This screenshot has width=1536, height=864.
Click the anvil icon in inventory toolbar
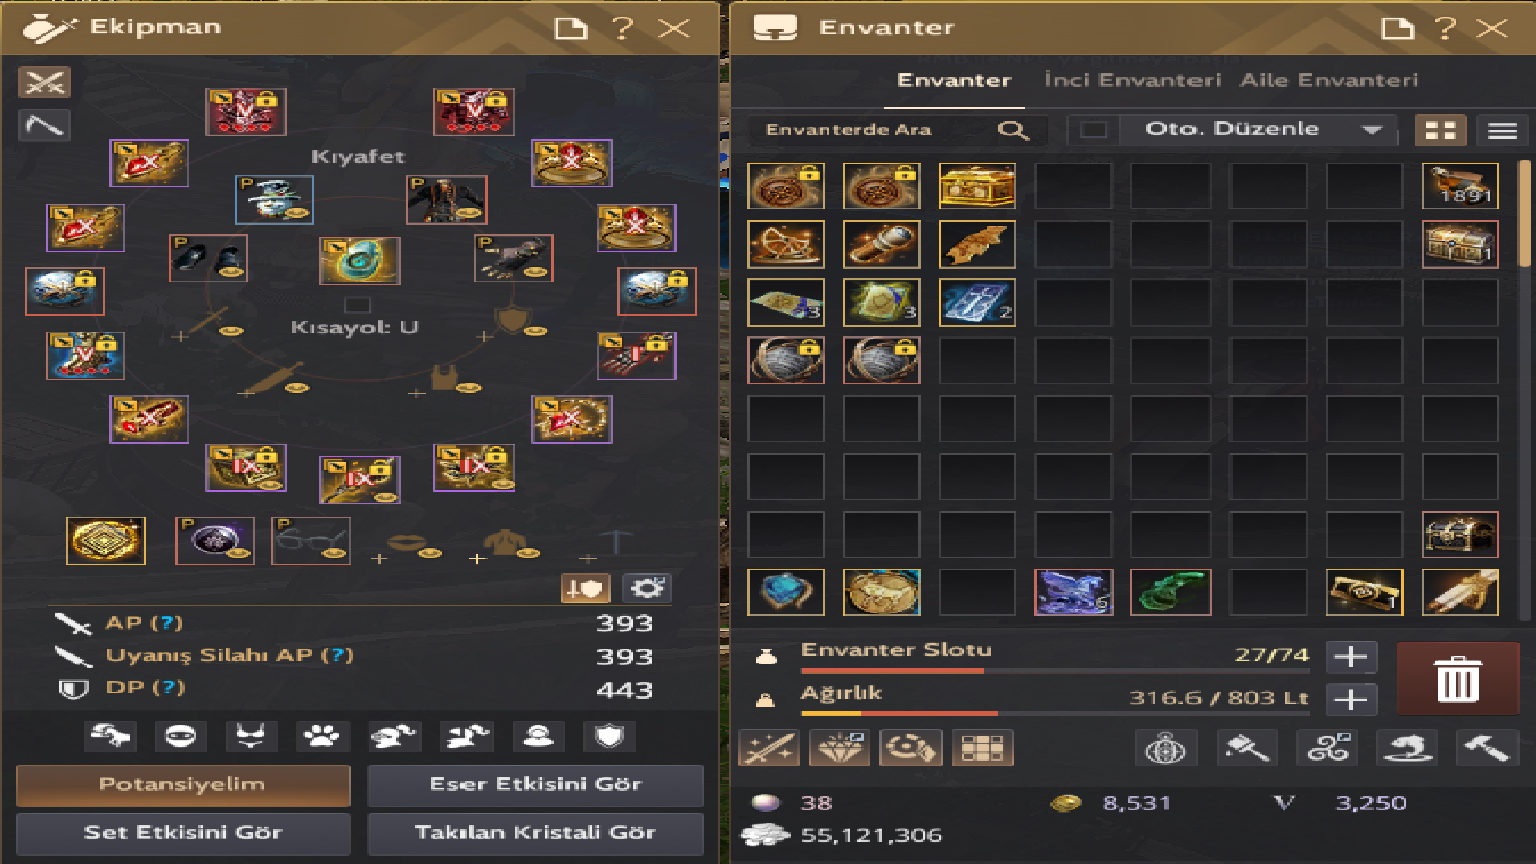(x=1407, y=747)
